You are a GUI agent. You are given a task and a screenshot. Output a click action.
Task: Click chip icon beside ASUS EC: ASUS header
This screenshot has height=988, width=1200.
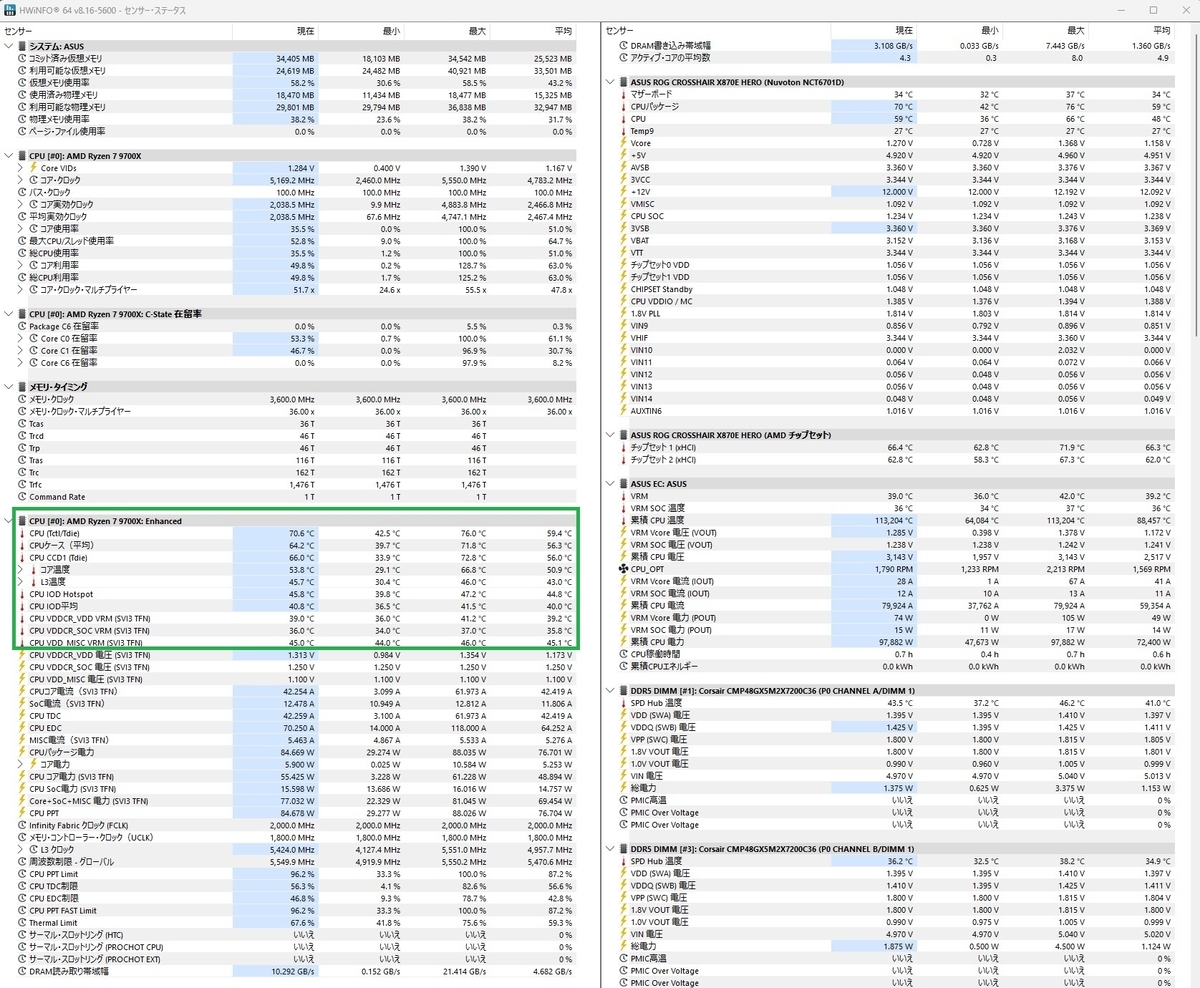coord(624,484)
